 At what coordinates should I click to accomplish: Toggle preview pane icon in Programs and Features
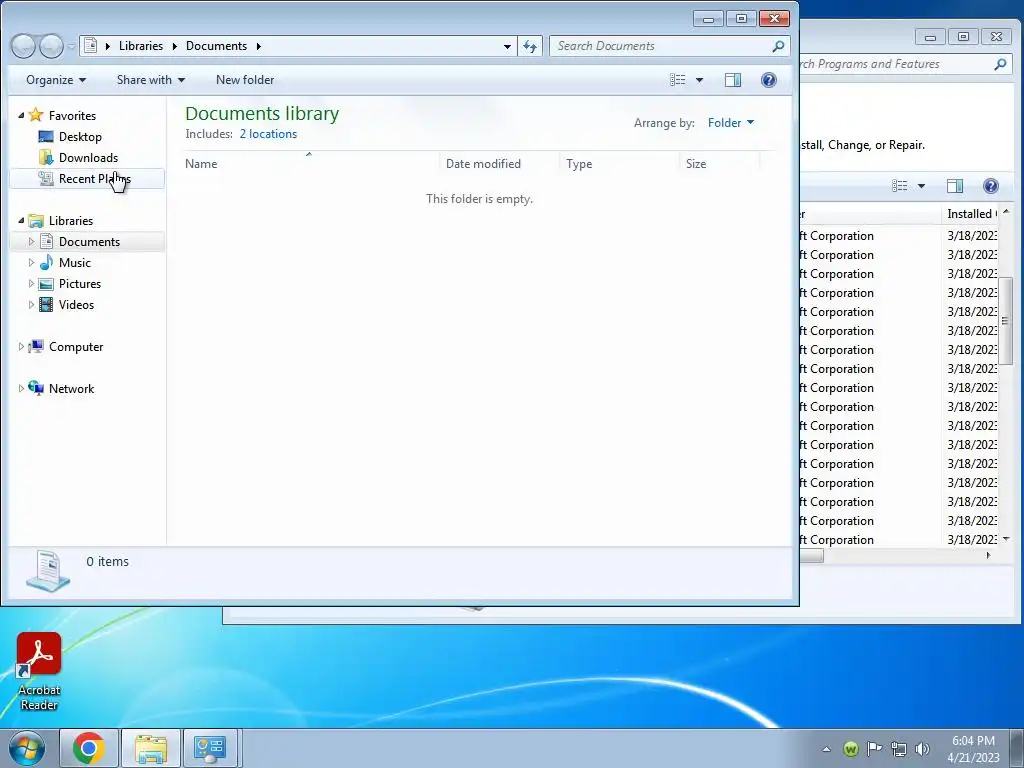tap(955, 186)
